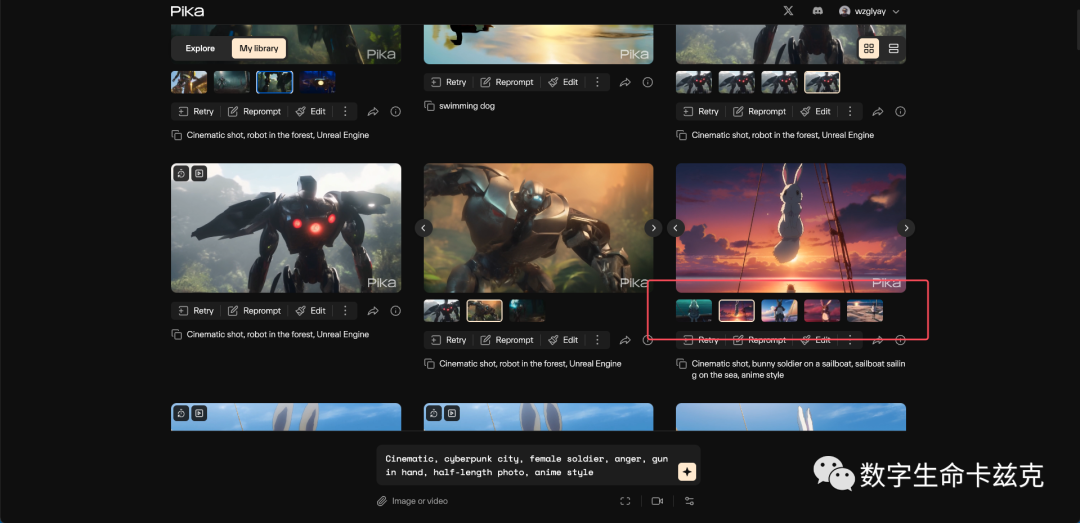Show next clip of silver crouching robot
Screen dimensions: 1080x523
[x=652, y=227]
